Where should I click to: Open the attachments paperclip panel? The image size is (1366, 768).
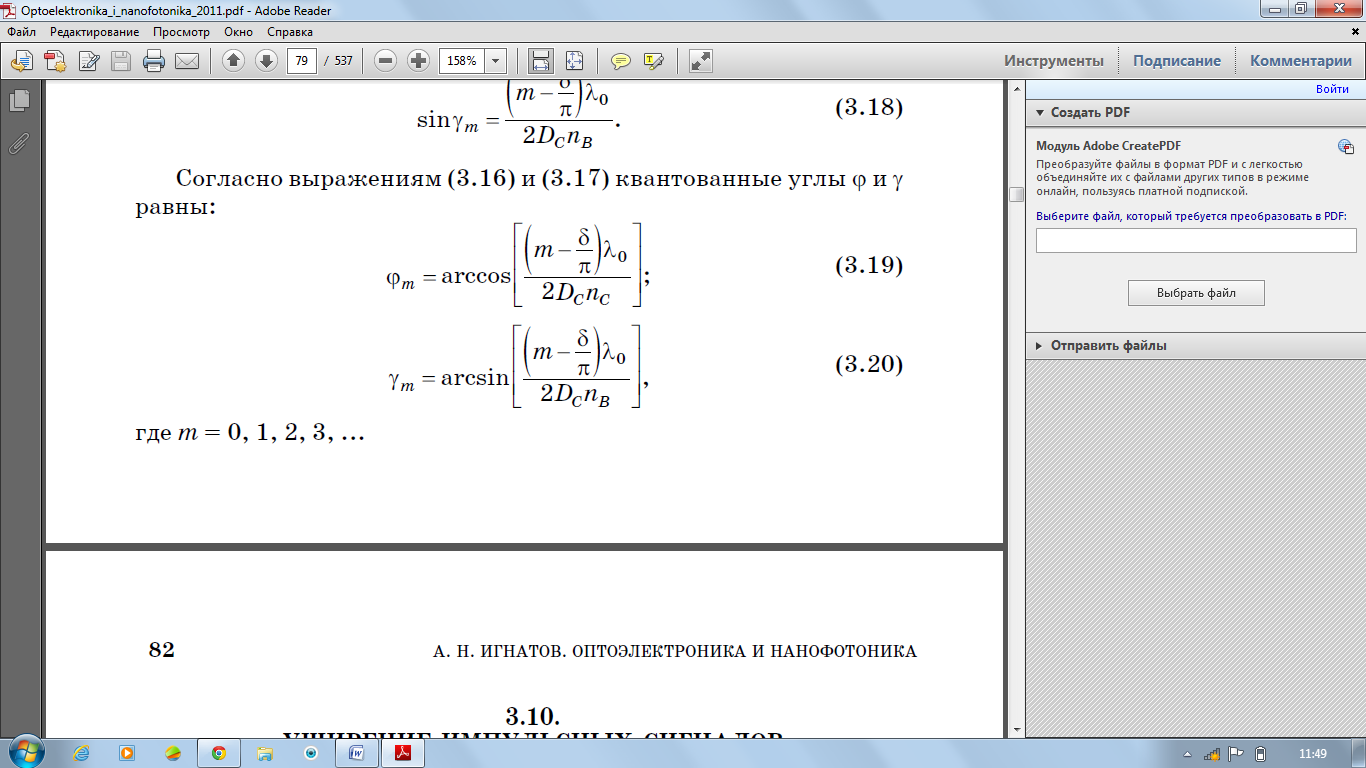[x=19, y=143]
